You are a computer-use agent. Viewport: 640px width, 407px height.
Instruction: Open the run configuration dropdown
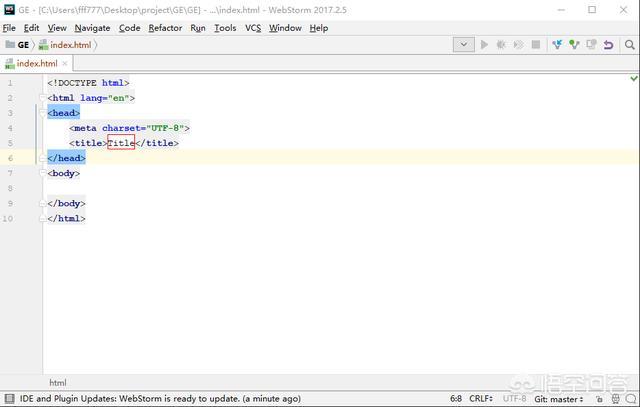[464, 45]
